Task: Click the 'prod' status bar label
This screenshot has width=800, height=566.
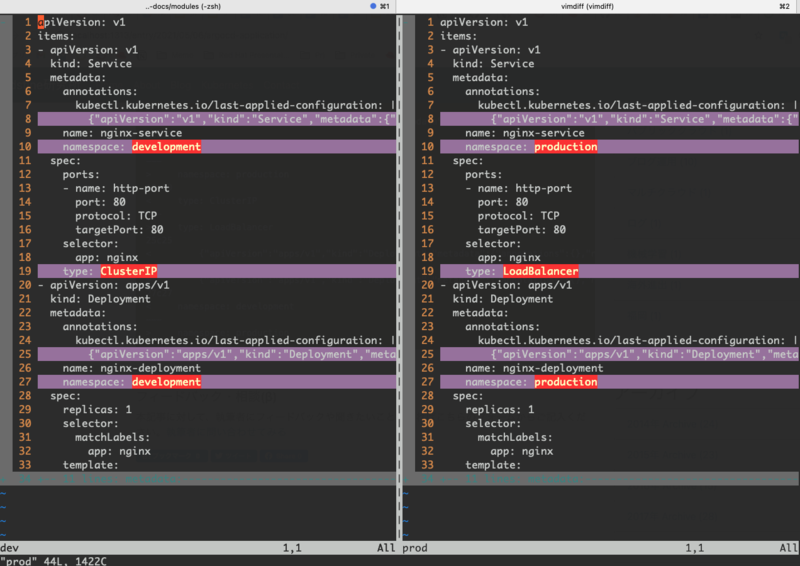Action: tap(415, 548)
